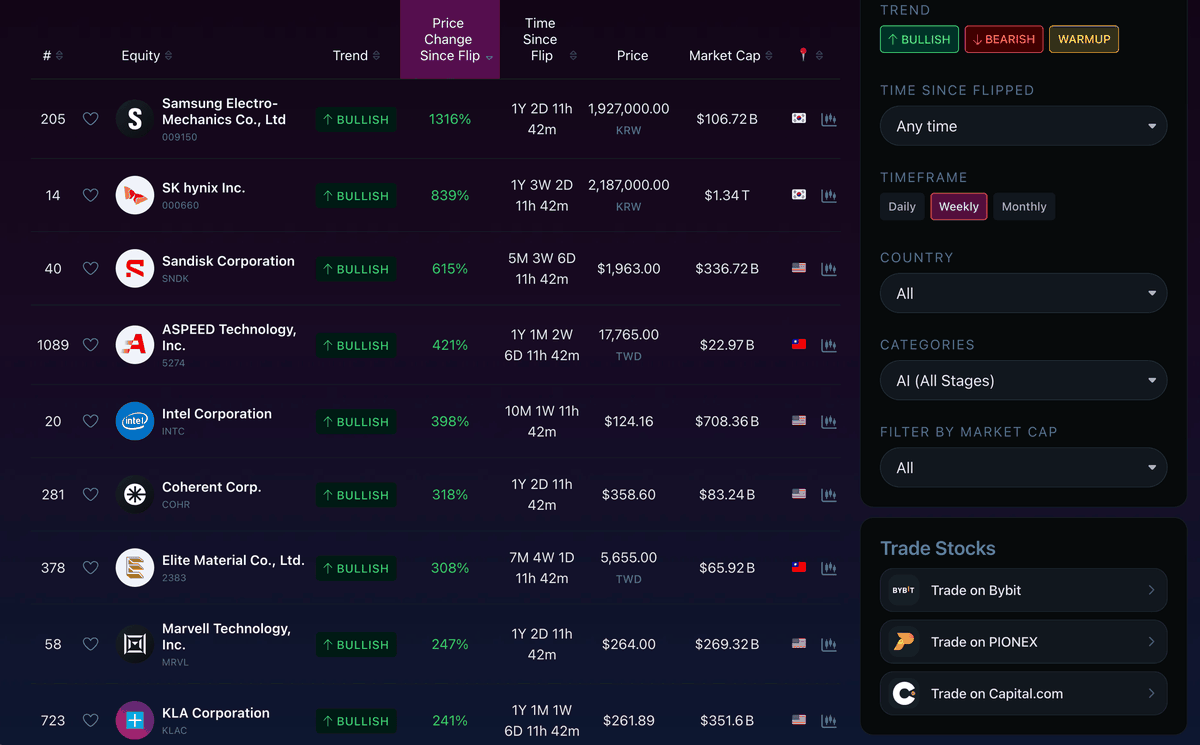Switch timeframe to Daily

point(902,206)
